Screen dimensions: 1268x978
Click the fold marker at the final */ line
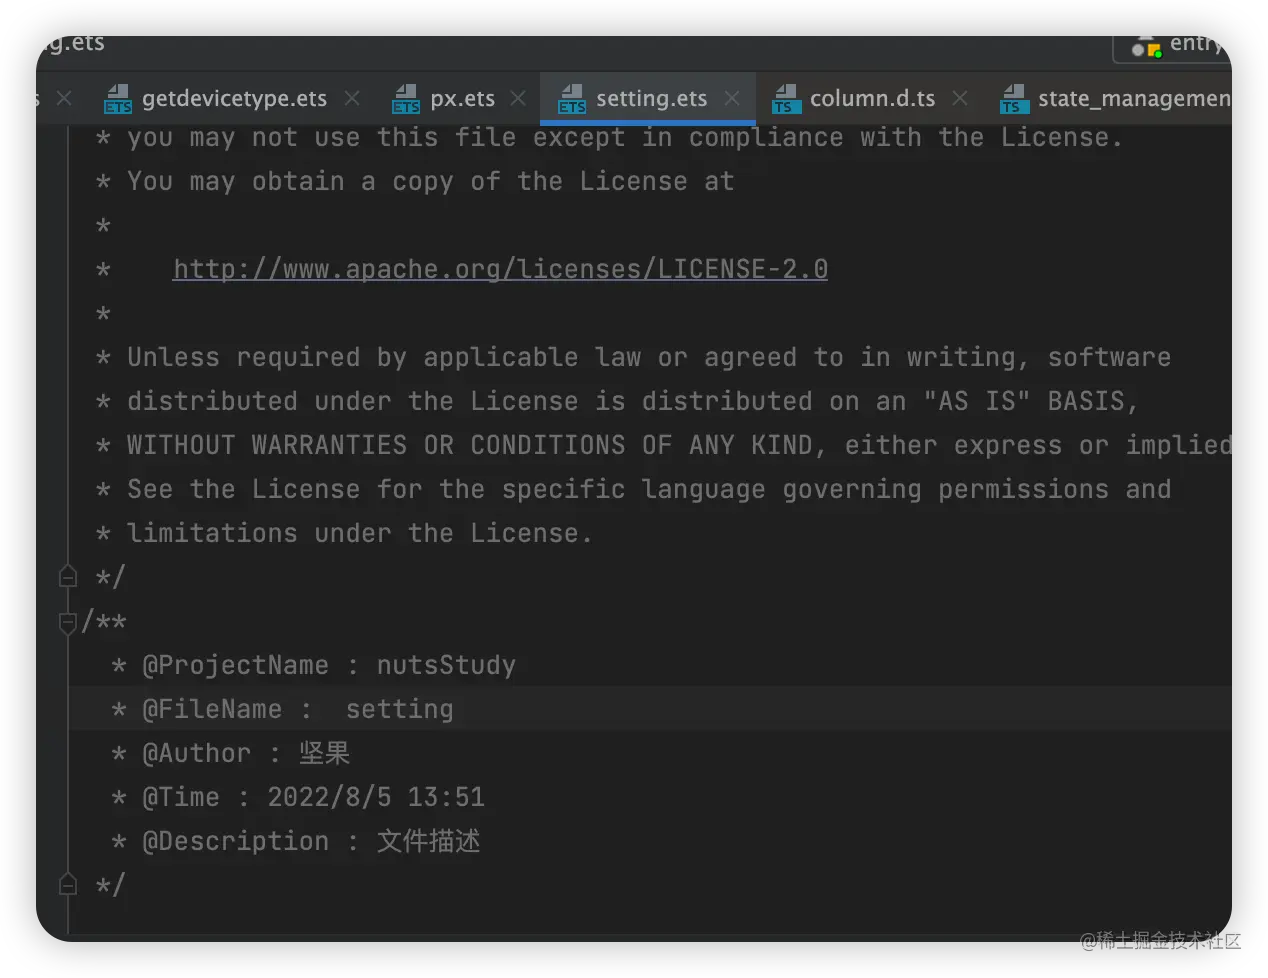point(68,885)
